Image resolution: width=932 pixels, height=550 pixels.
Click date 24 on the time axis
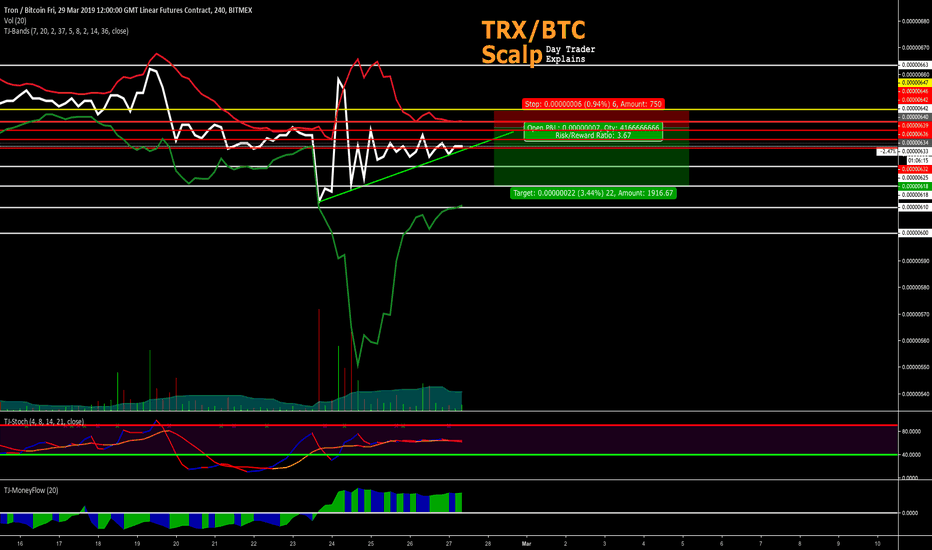332,543
